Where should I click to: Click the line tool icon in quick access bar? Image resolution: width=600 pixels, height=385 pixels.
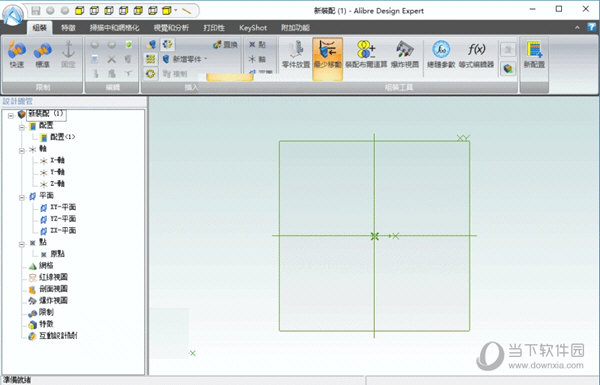(186, 11)
